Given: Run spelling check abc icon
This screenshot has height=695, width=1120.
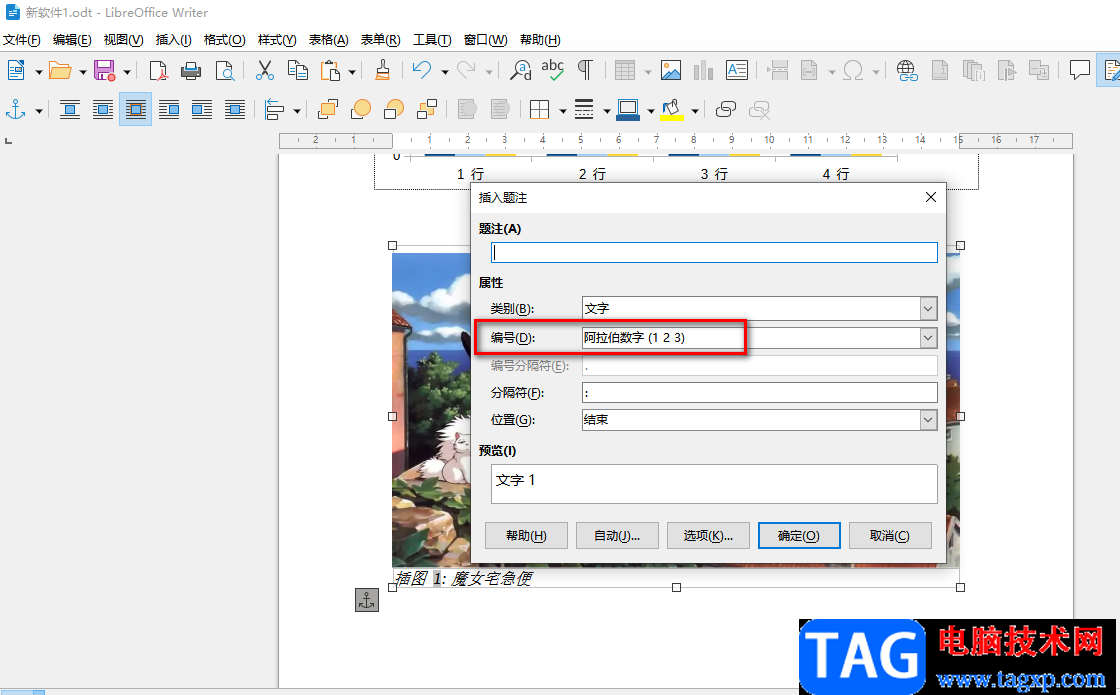Looking at the screenshot, I should pos(552,71).
